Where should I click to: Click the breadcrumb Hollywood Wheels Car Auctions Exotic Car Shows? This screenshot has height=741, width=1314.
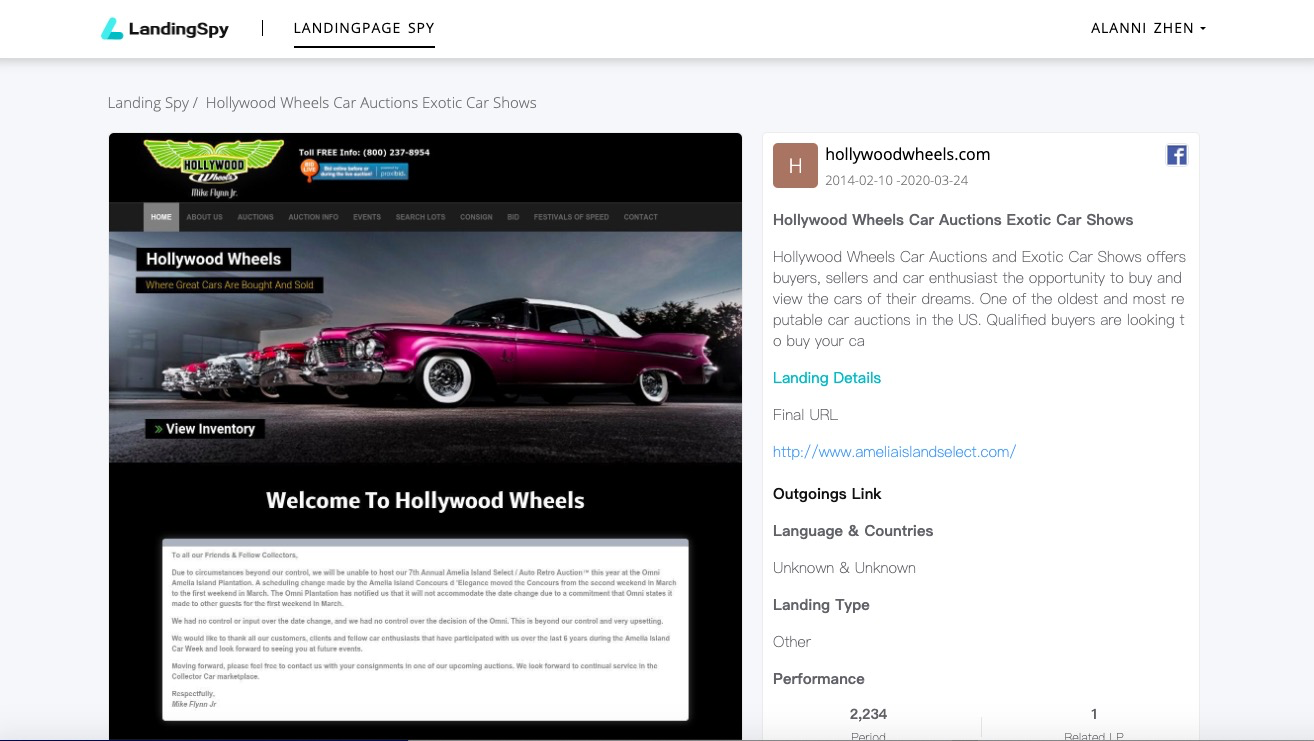371,103
